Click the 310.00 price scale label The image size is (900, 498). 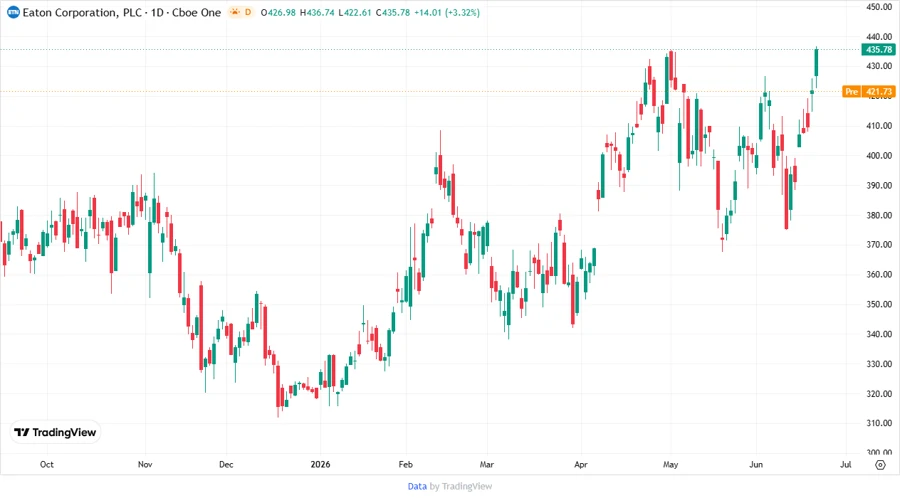tap(879, 423)
